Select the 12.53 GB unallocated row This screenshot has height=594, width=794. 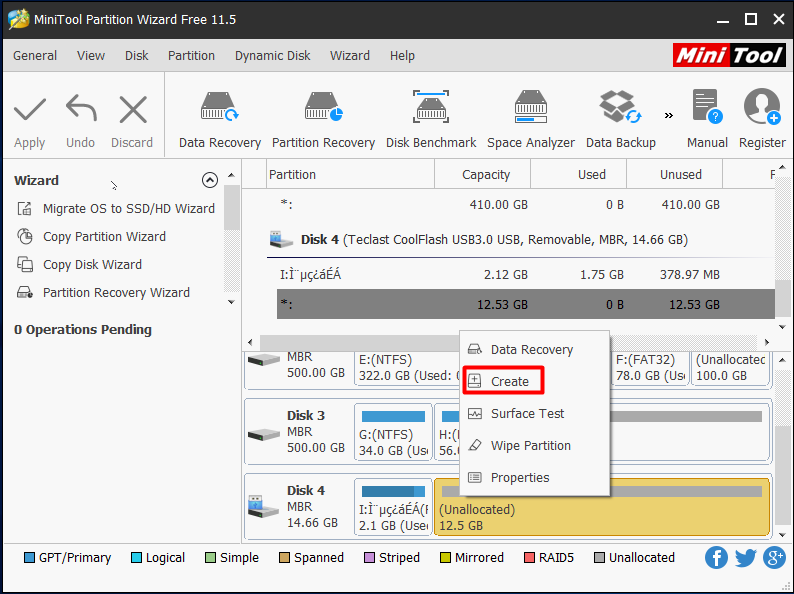pyautogui.click(x=526, y=304)
